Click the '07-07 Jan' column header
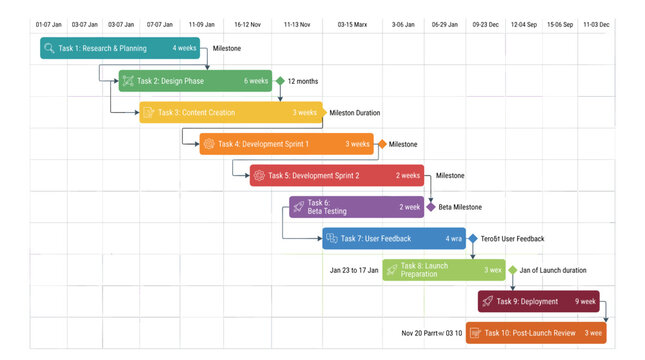 [160, 25]
